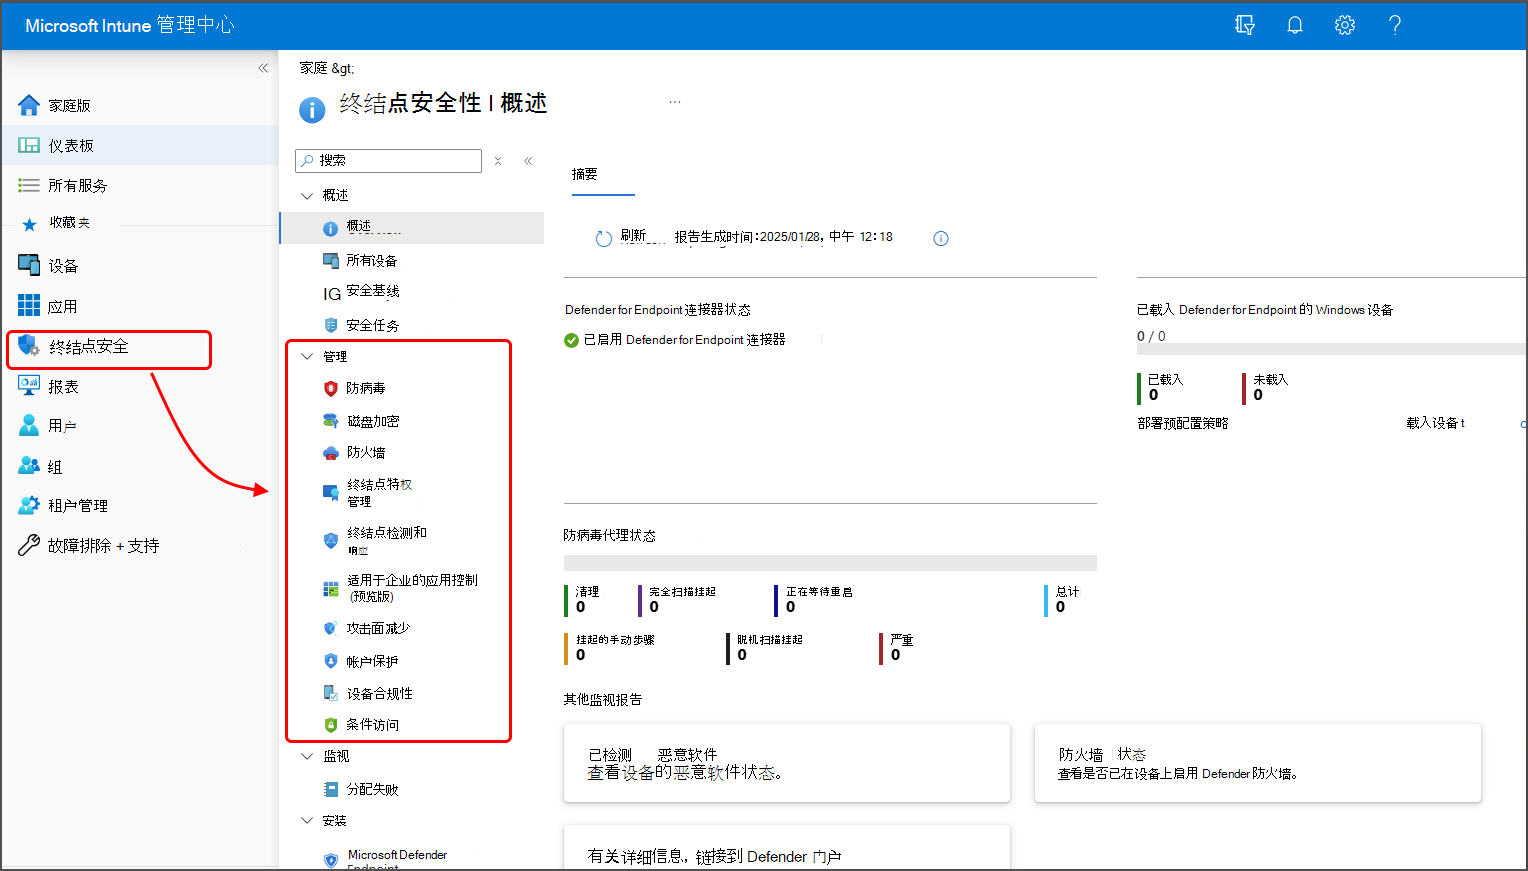Open the ellipsis menu beside page title
This screenshot has width=1528, height=871.
pos(675,102)
